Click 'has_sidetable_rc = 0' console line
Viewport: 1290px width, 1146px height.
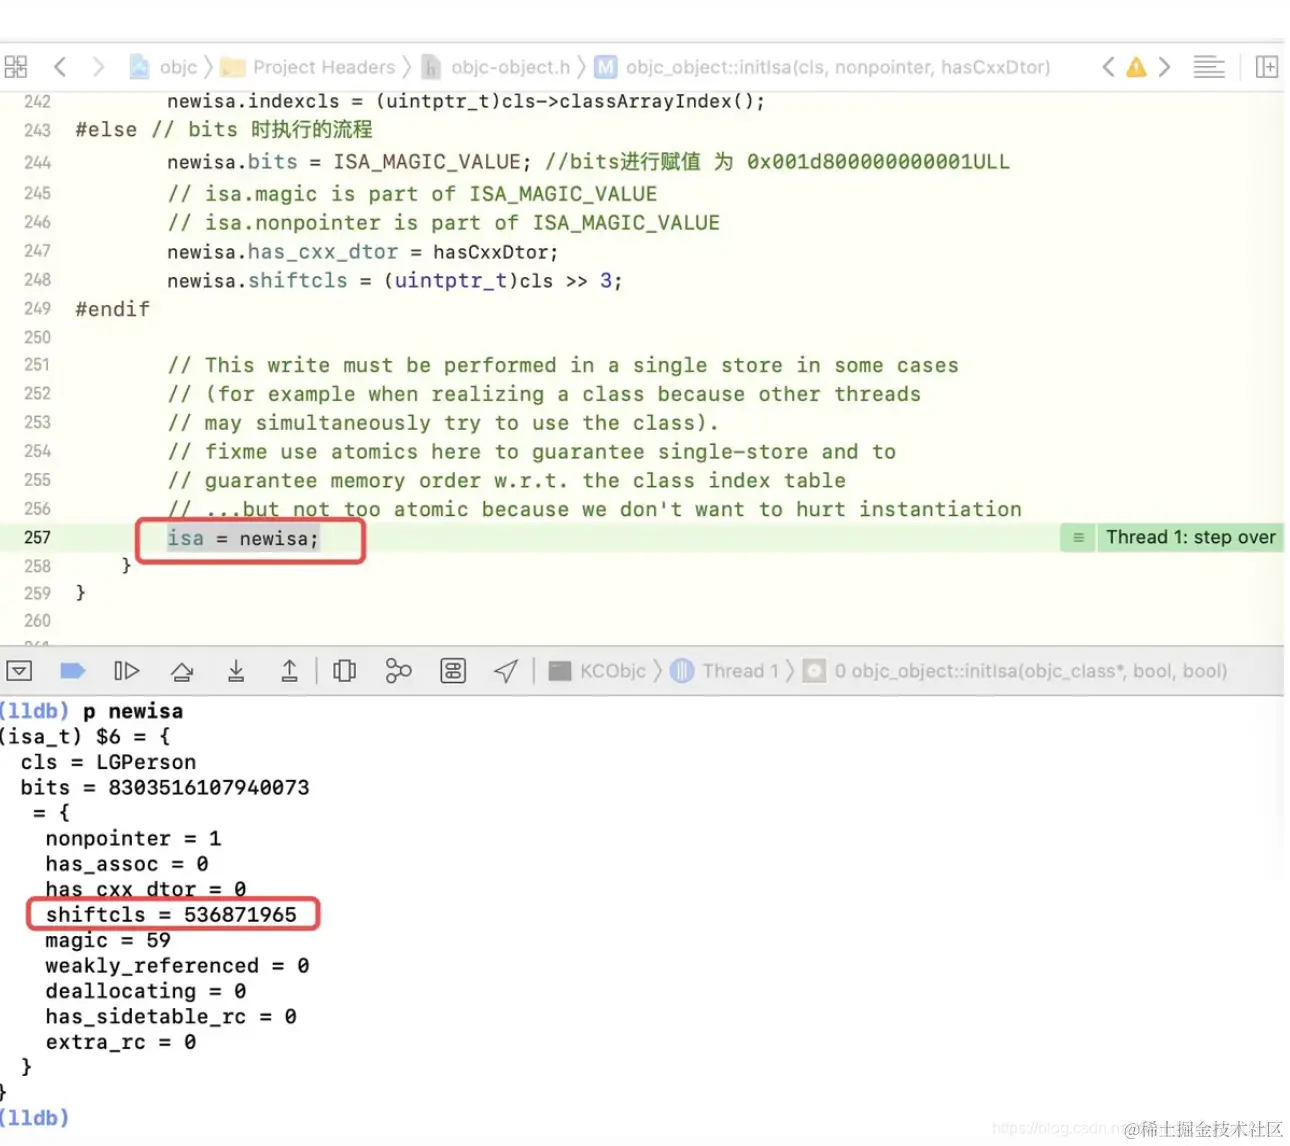point(171,1016)
